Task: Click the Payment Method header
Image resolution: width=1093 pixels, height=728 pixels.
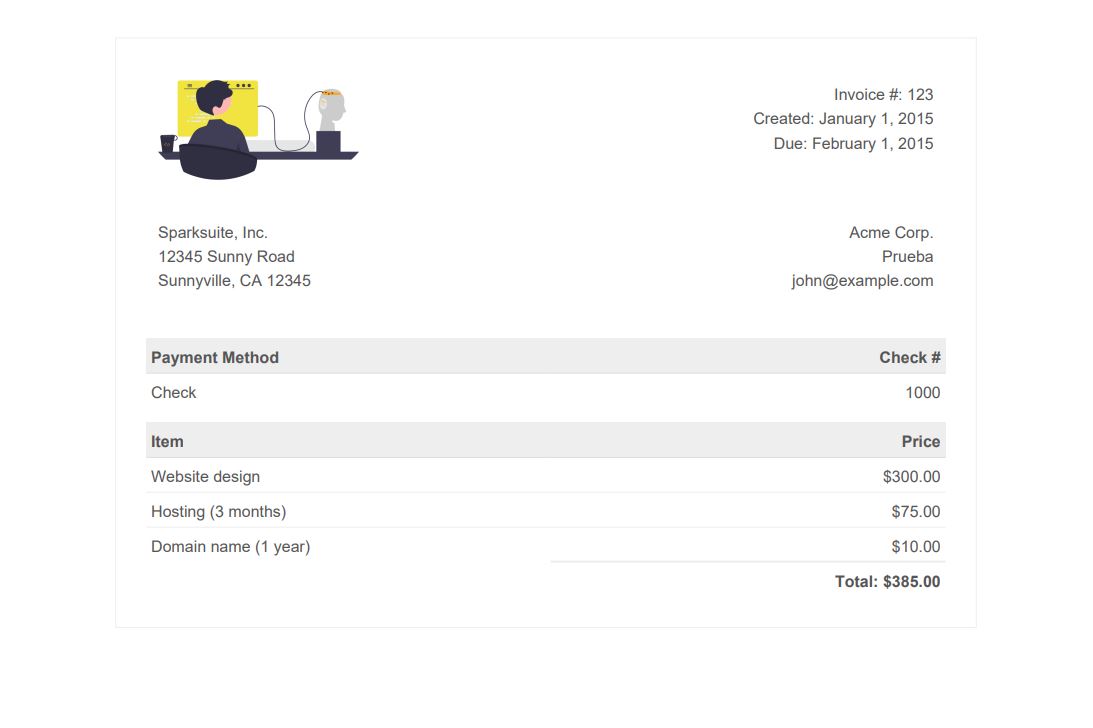Action: (215, 358)
